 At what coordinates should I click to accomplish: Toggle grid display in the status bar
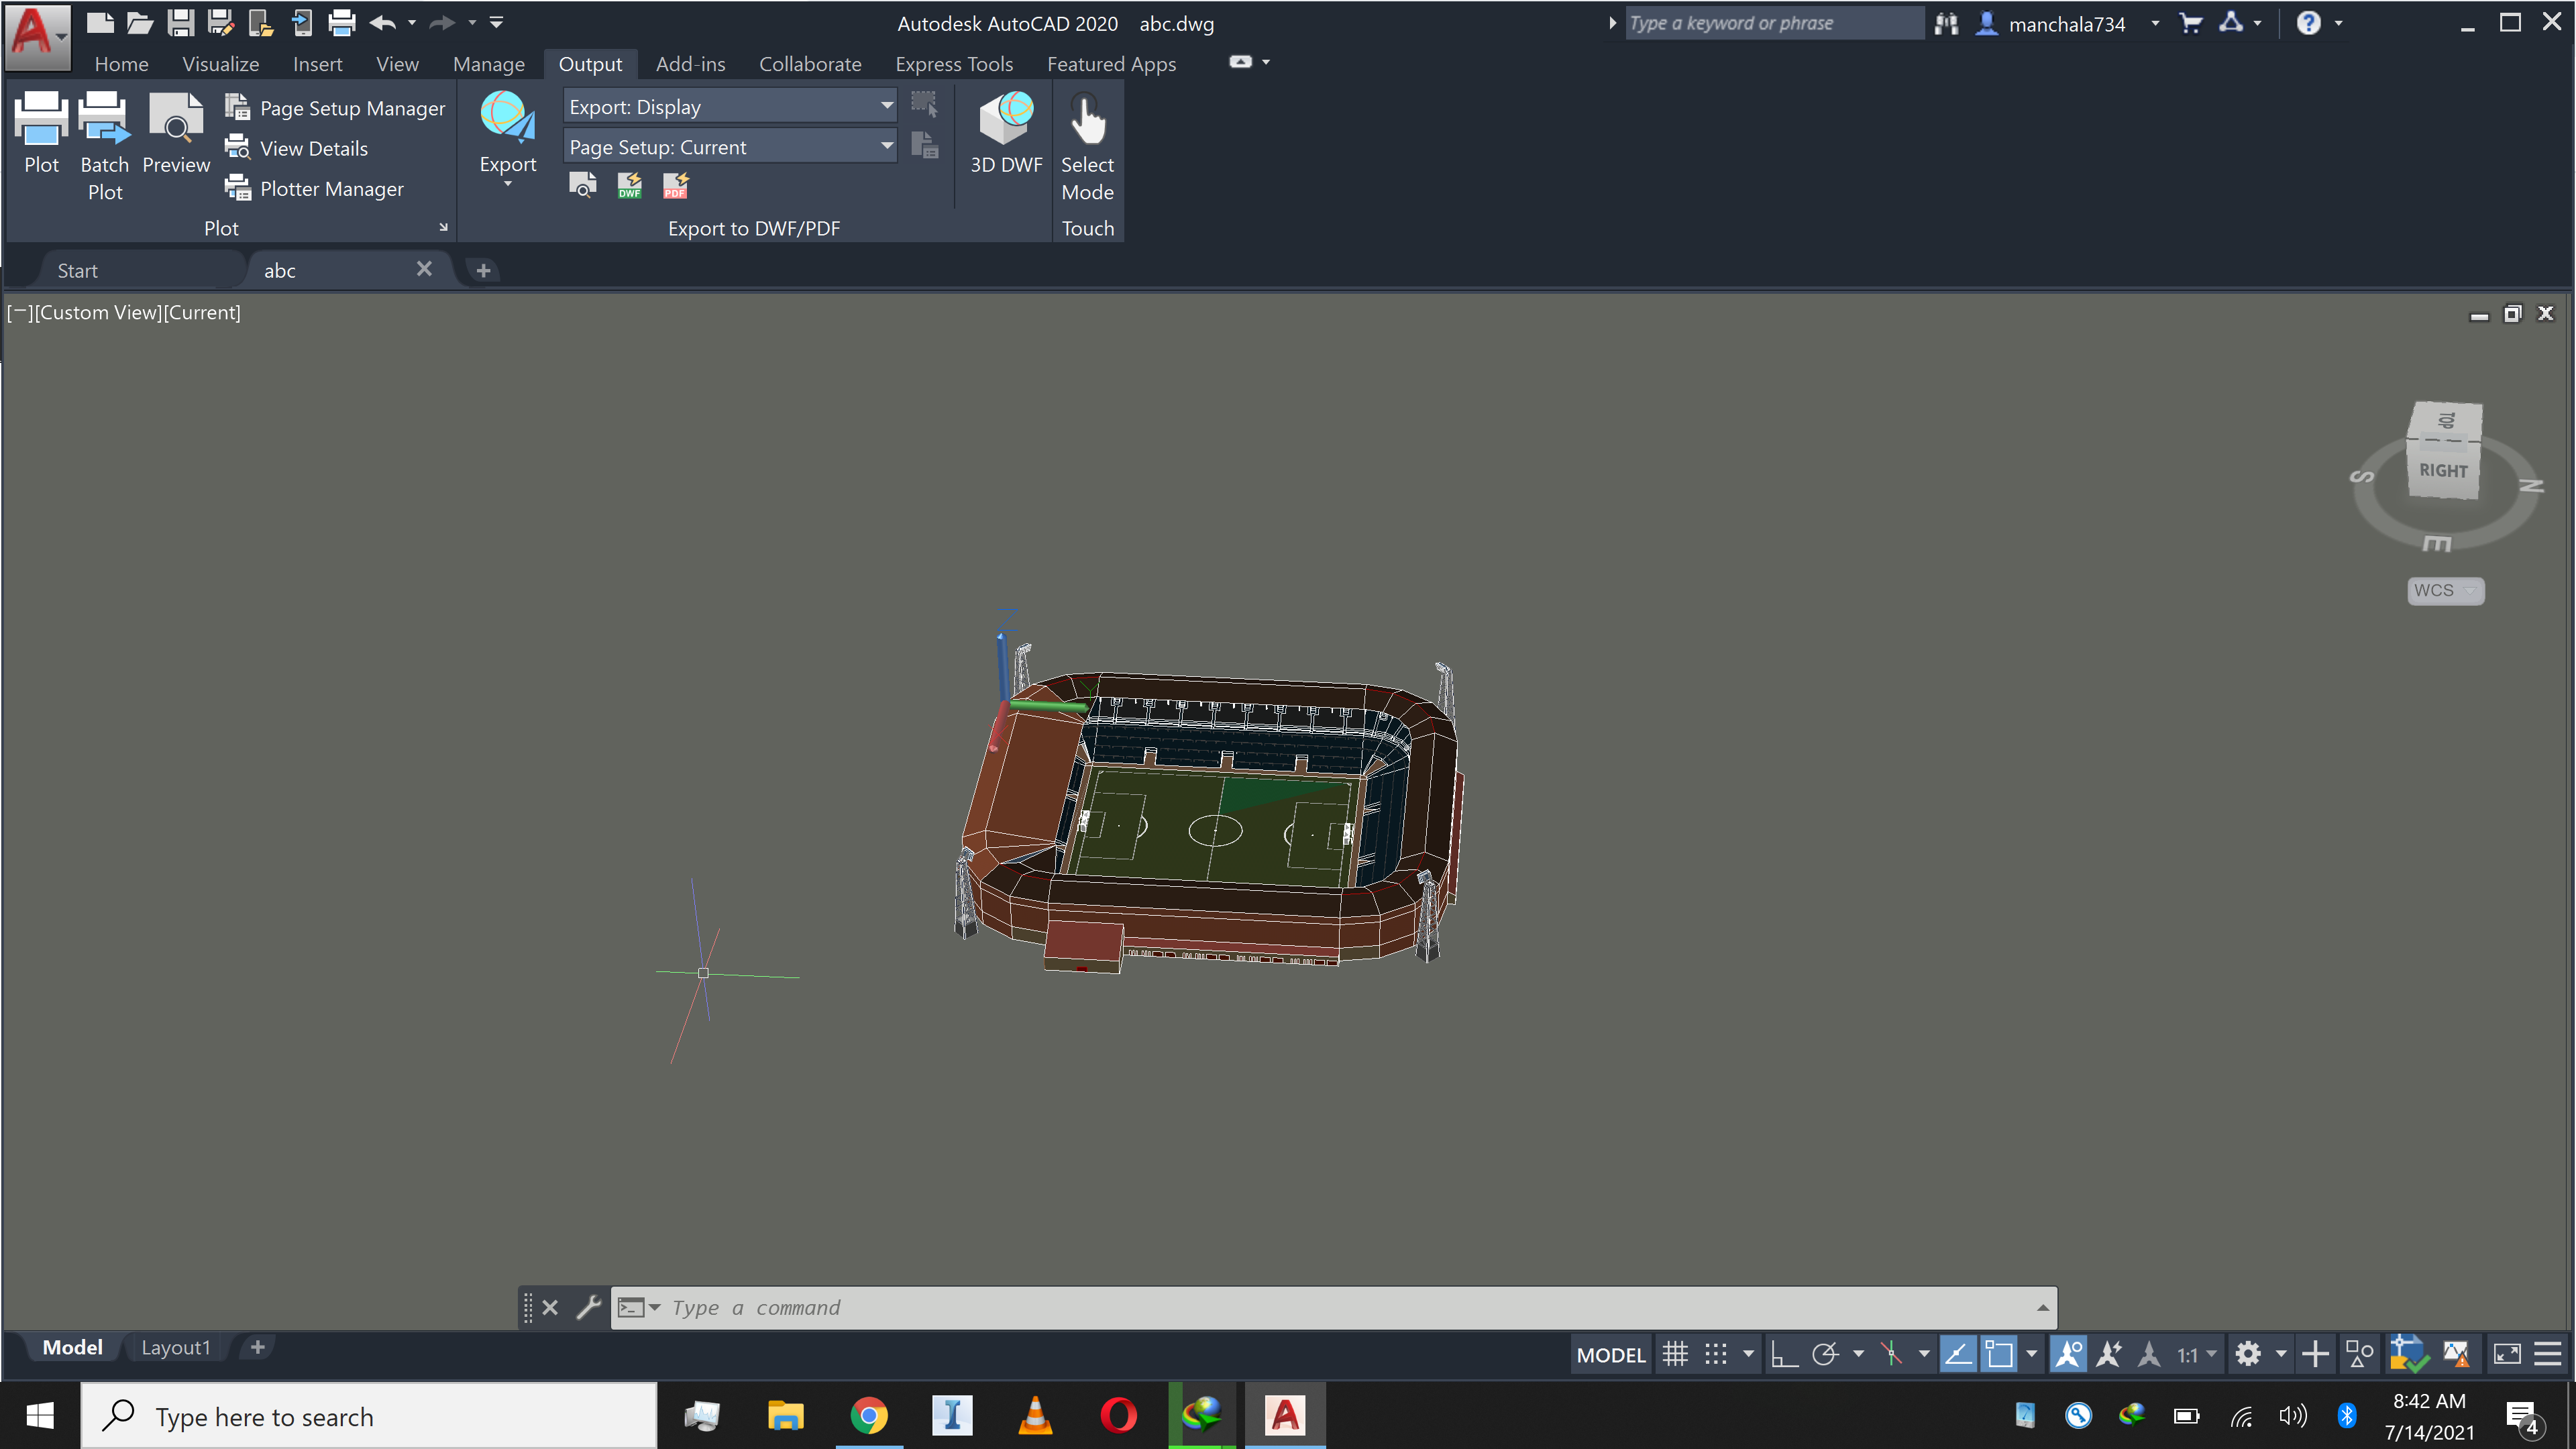1676,1353
